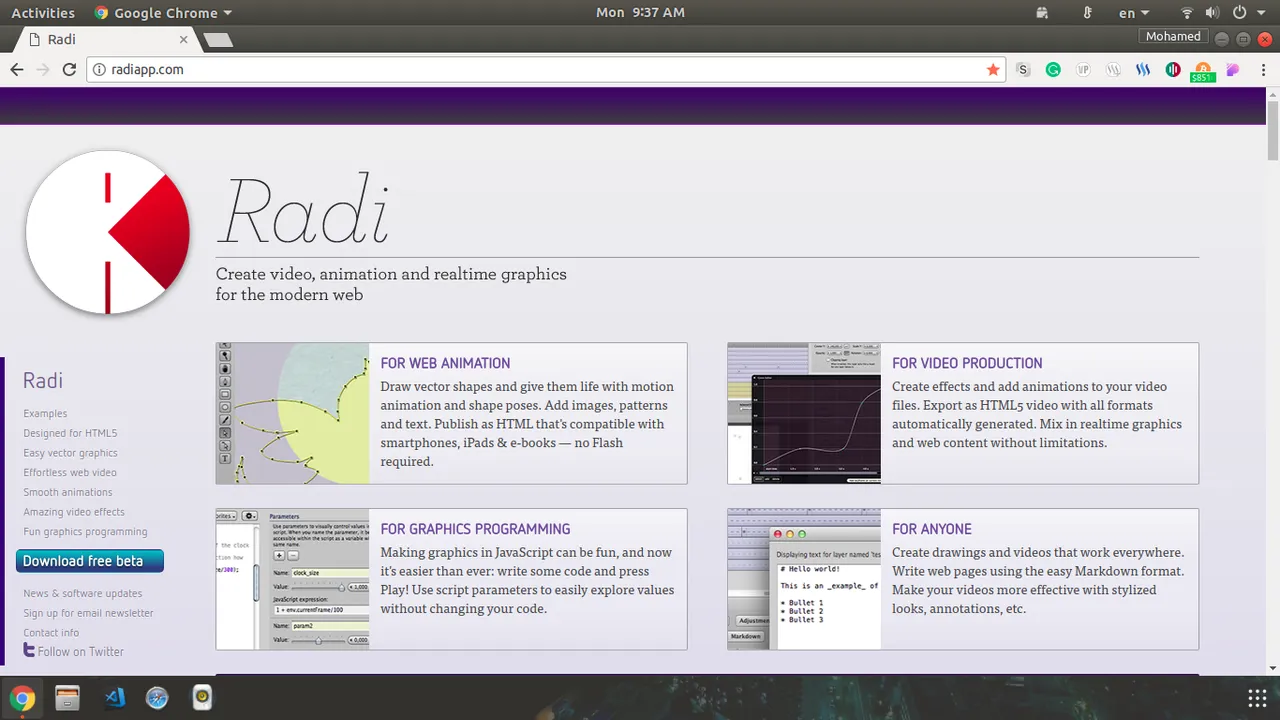Click the volume icon in top bar
The width and height of the screenshot is (1280, 720).
click(1212, 13)
